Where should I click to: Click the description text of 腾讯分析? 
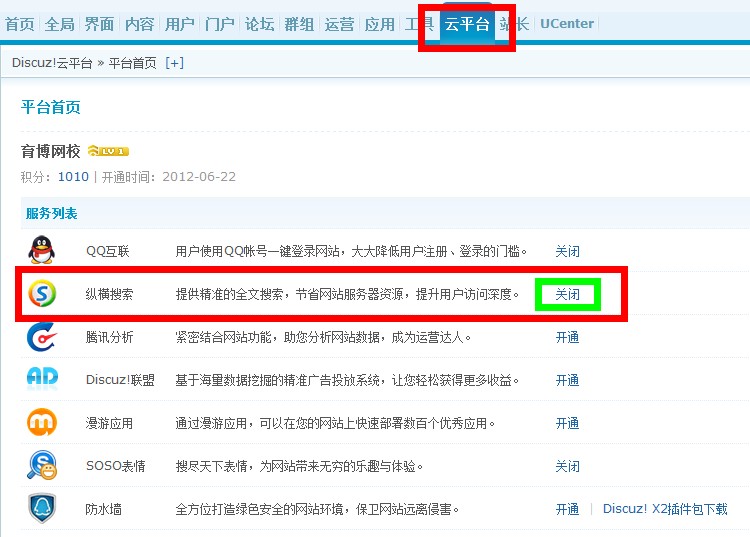(x=323, y=337)
